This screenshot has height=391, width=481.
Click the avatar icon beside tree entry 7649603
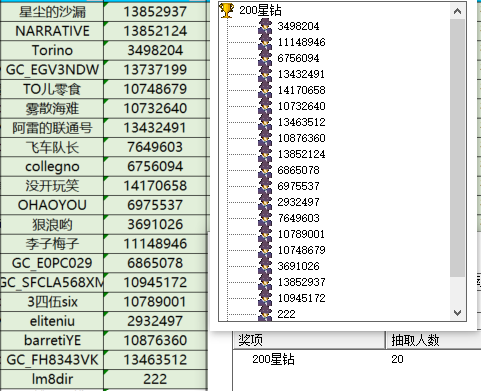265,218
